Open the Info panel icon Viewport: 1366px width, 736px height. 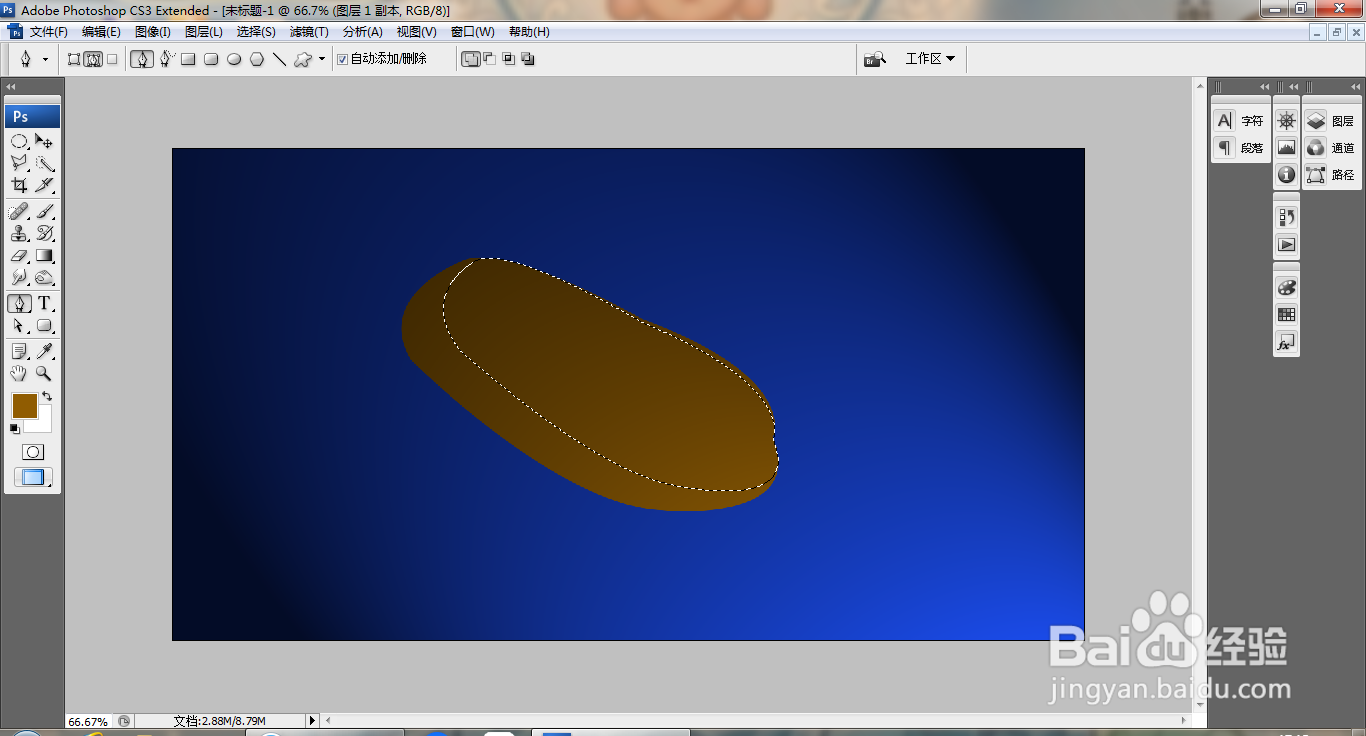(x=1287, y=175)
